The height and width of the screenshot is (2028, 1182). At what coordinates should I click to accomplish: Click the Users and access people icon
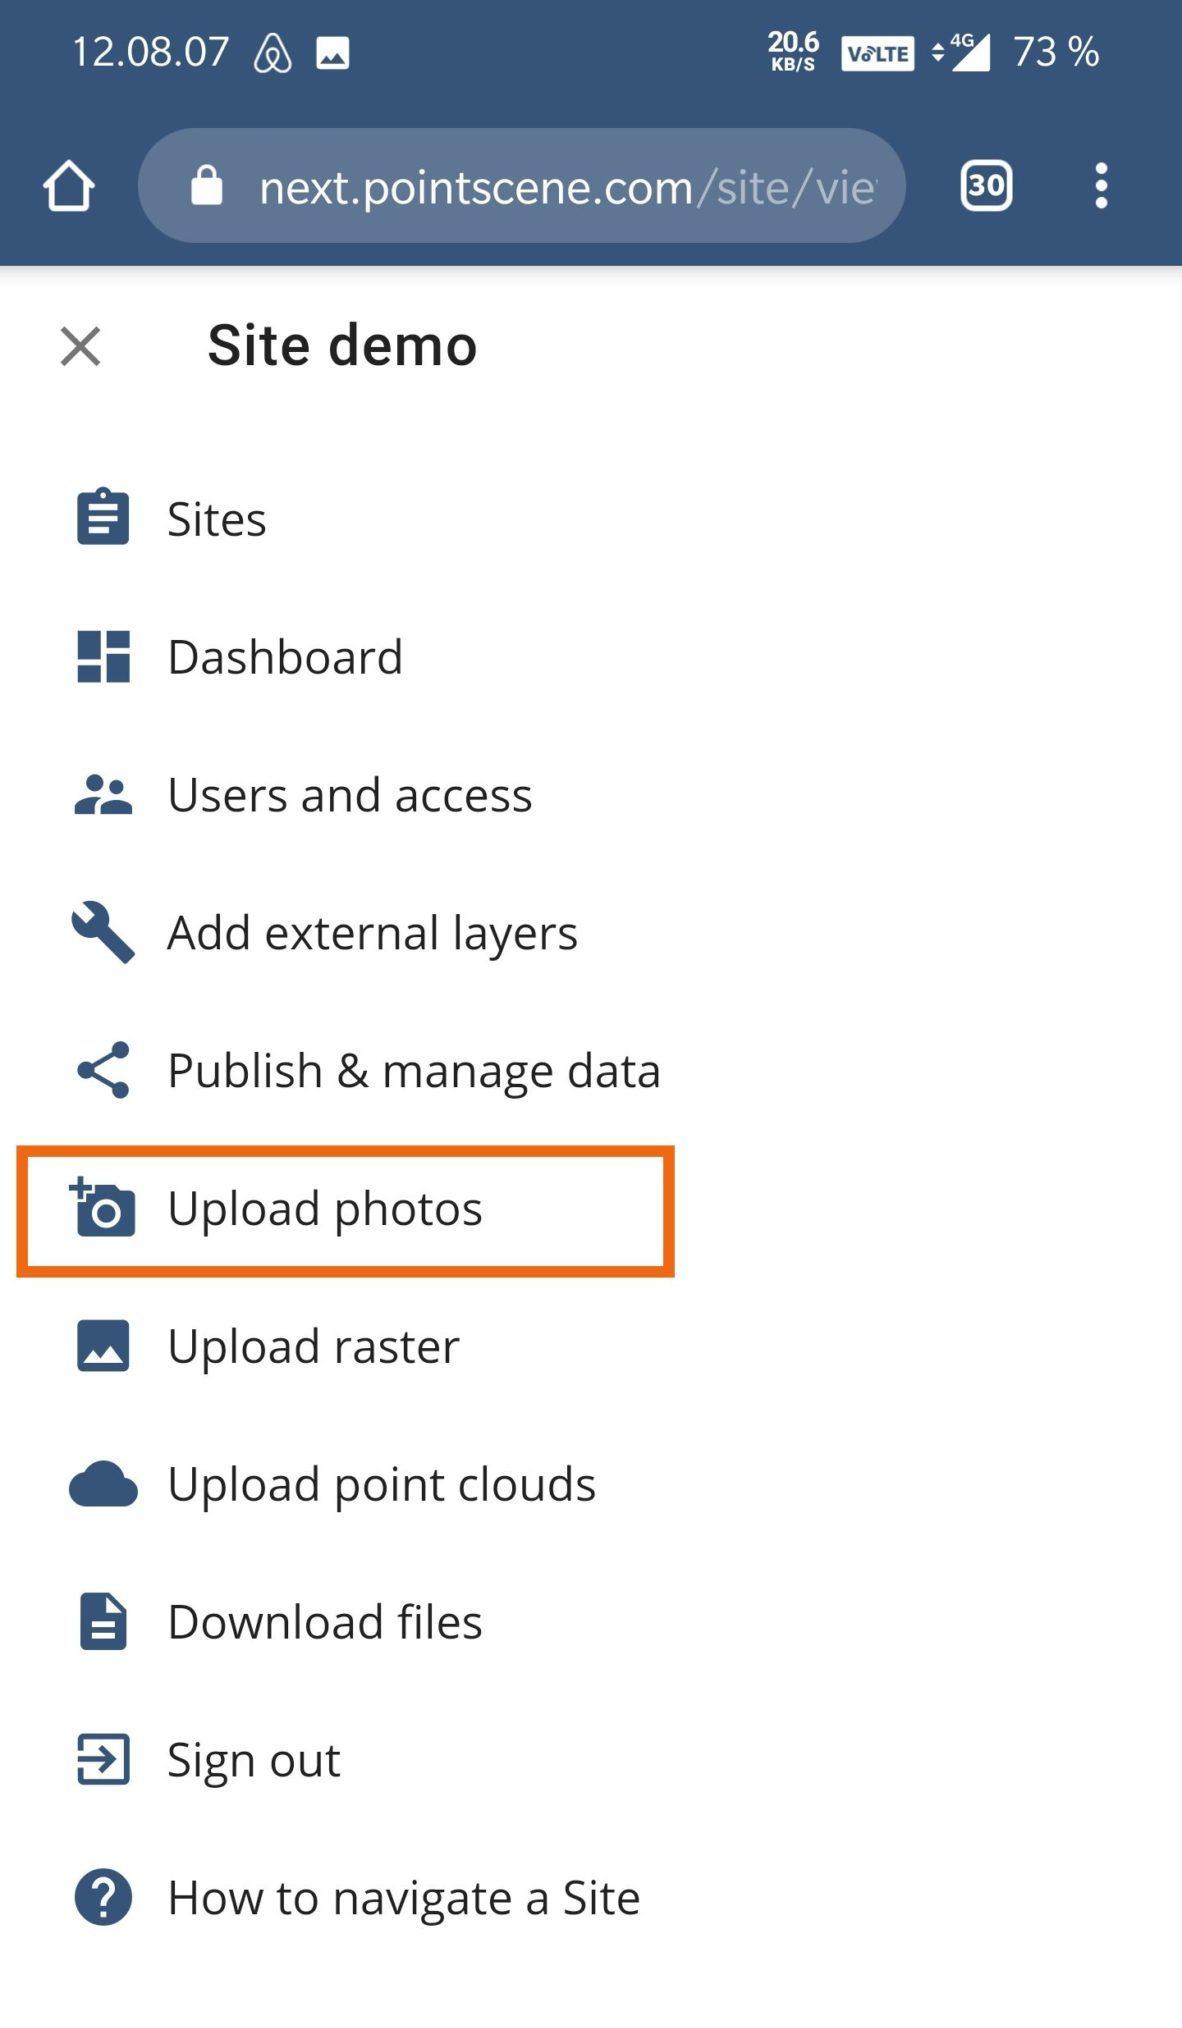pos(103,795)
